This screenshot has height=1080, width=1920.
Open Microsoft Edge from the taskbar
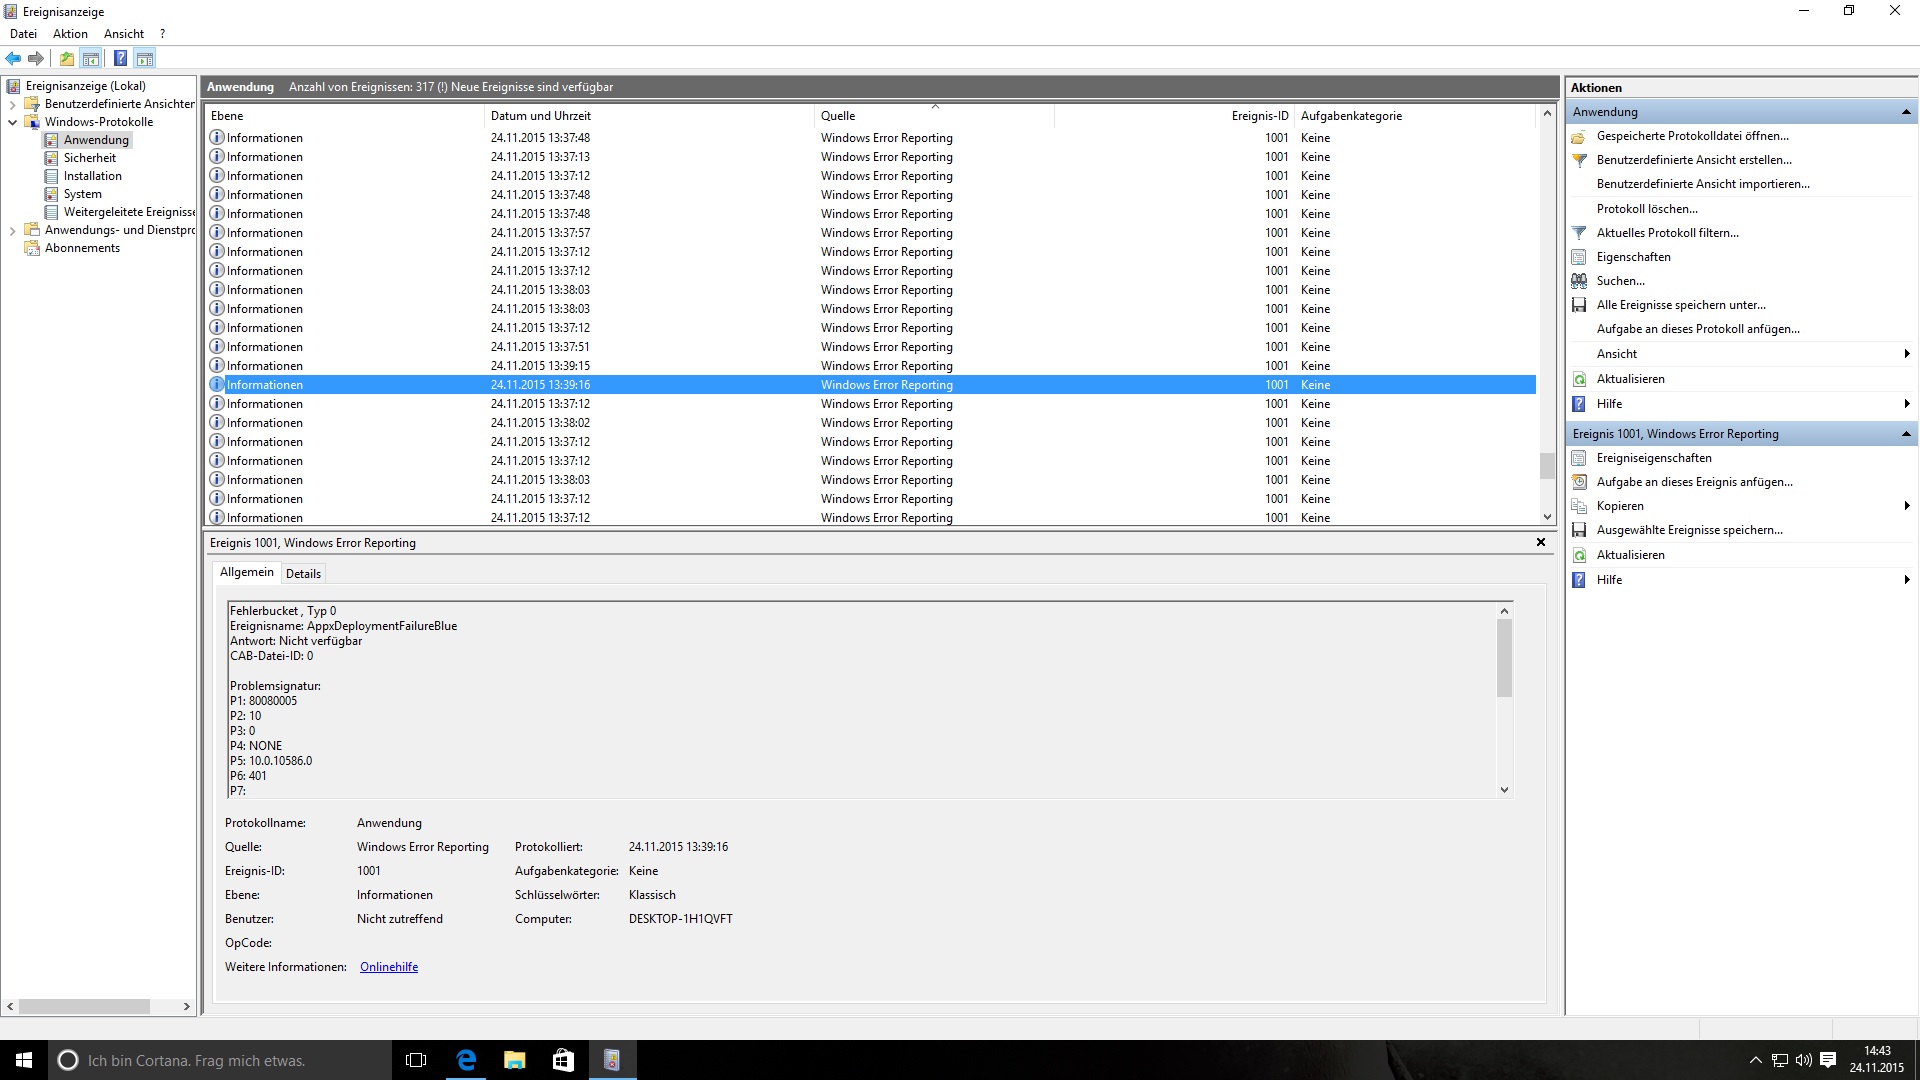tap(466, 1060)
